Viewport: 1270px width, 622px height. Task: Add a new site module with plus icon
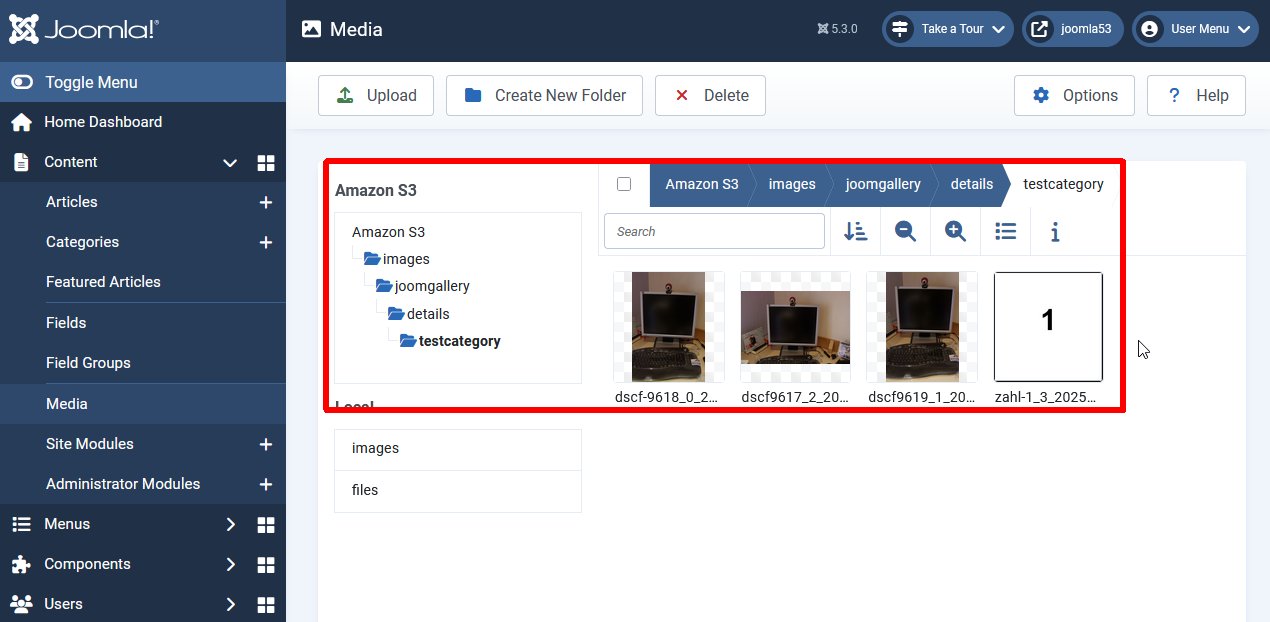click(266, 444)
